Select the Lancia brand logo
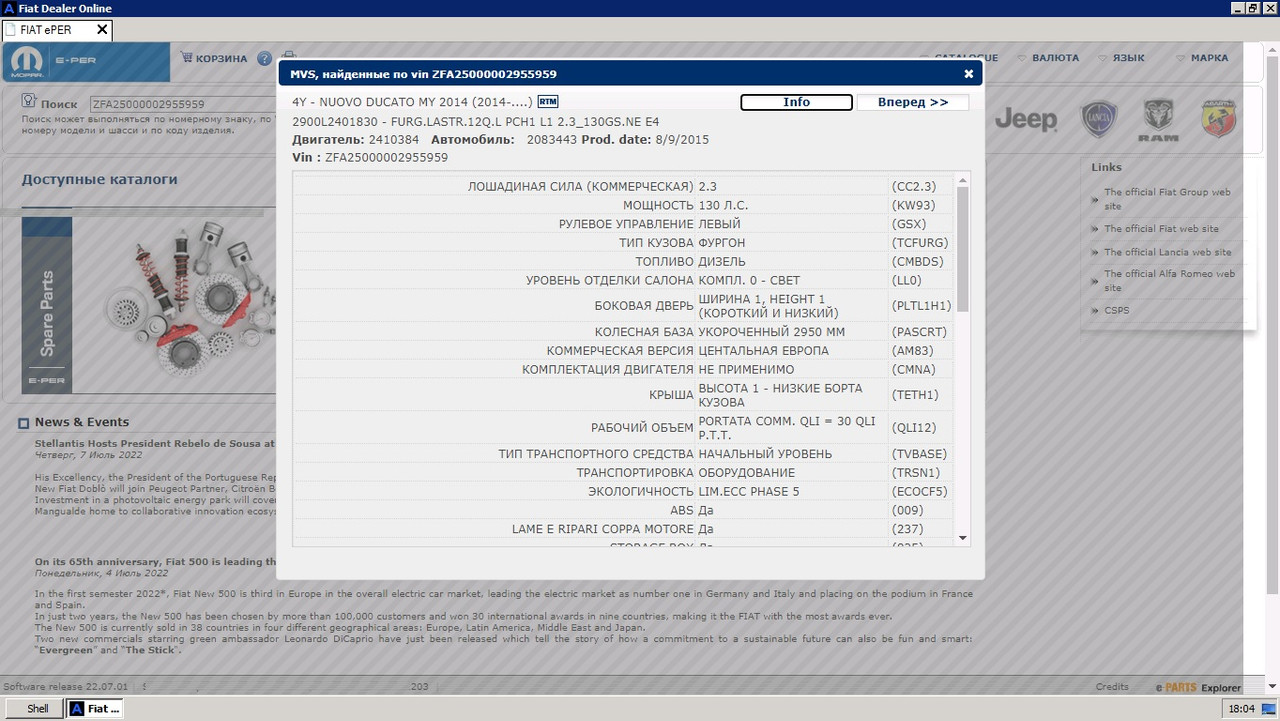The image size is (1280, 721). pyautogui.click(x=1098, y=120)
